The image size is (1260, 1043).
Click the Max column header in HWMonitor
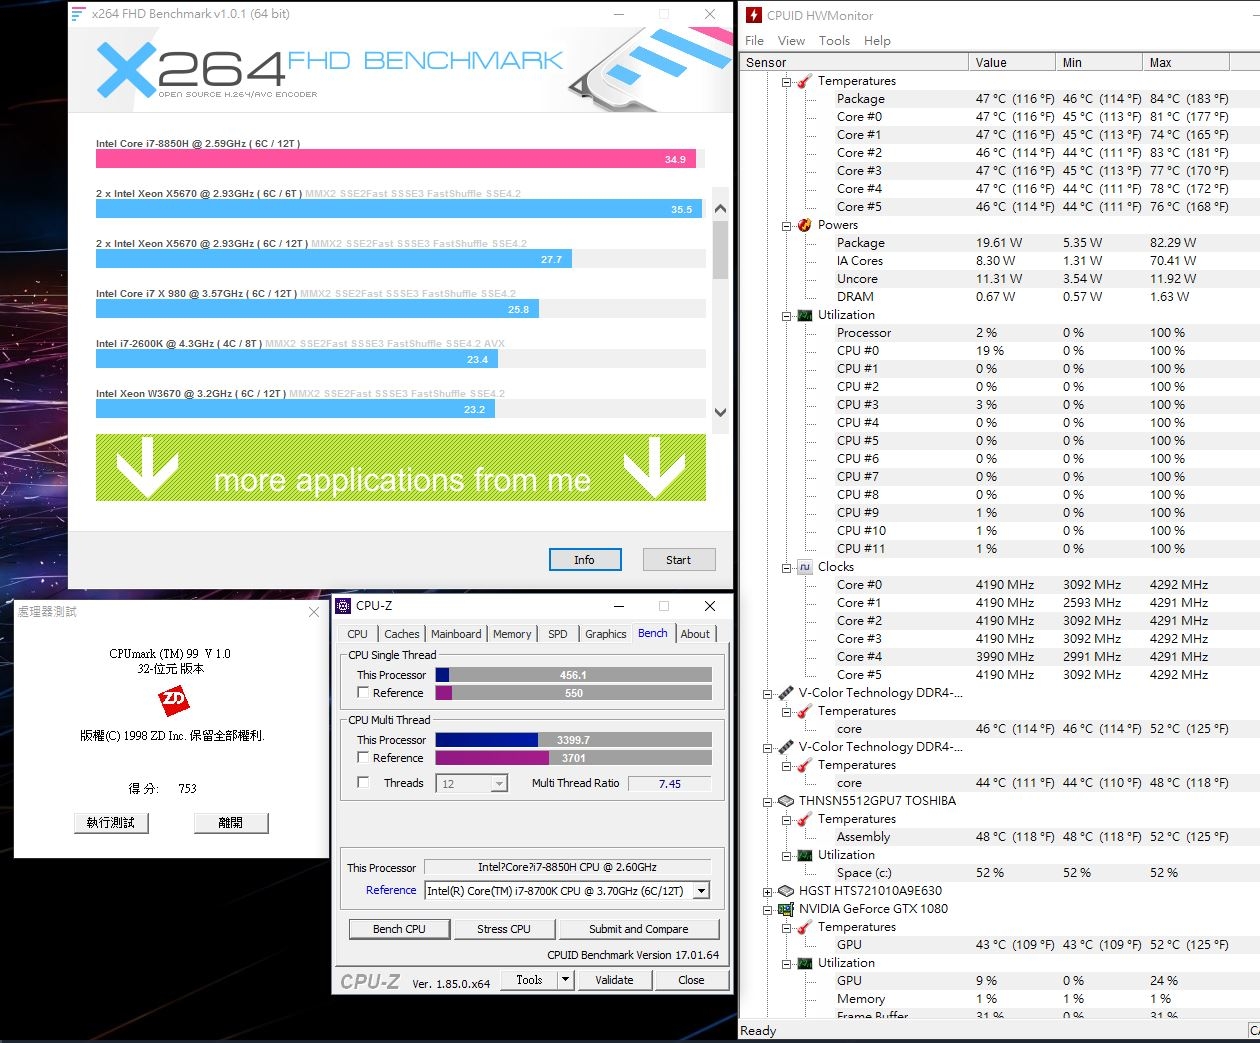pos(1185,62)
